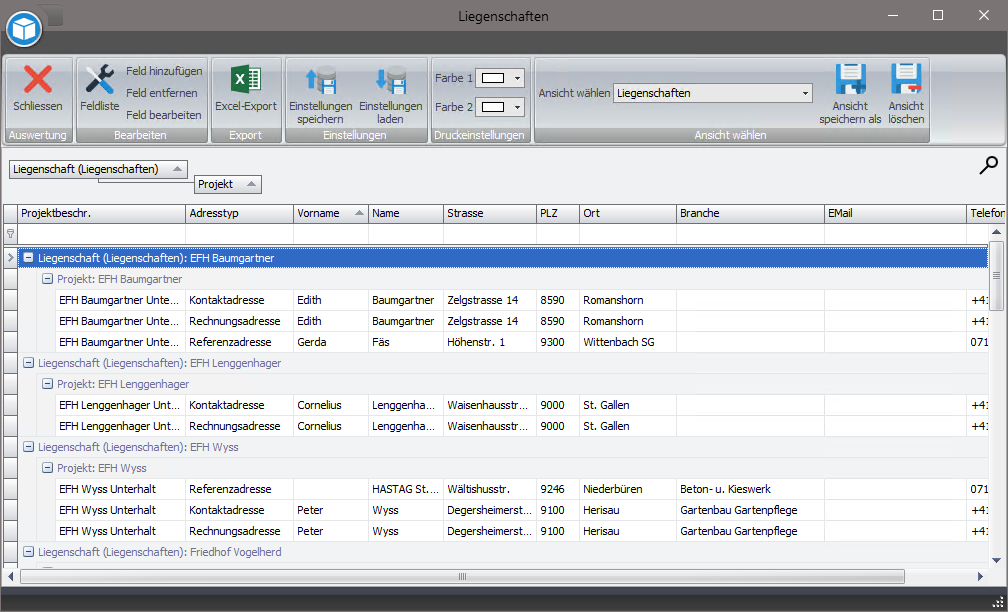Click Edith in Baumgartner Kontaktadresse row
Viewport: 1008px width, 612px height.
[x=330, y=300]
